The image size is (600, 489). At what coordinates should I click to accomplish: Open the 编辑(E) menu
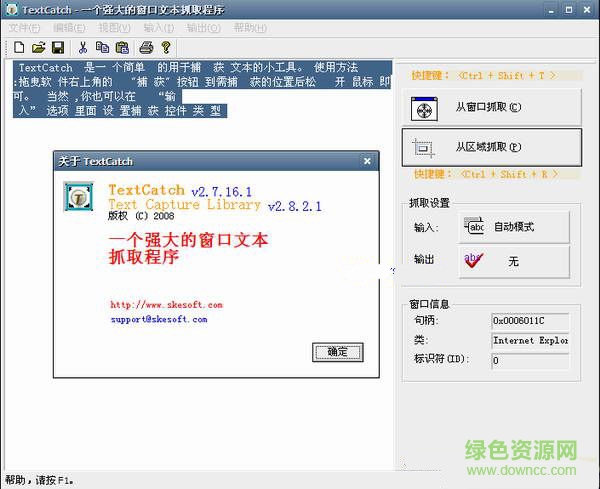69,27
